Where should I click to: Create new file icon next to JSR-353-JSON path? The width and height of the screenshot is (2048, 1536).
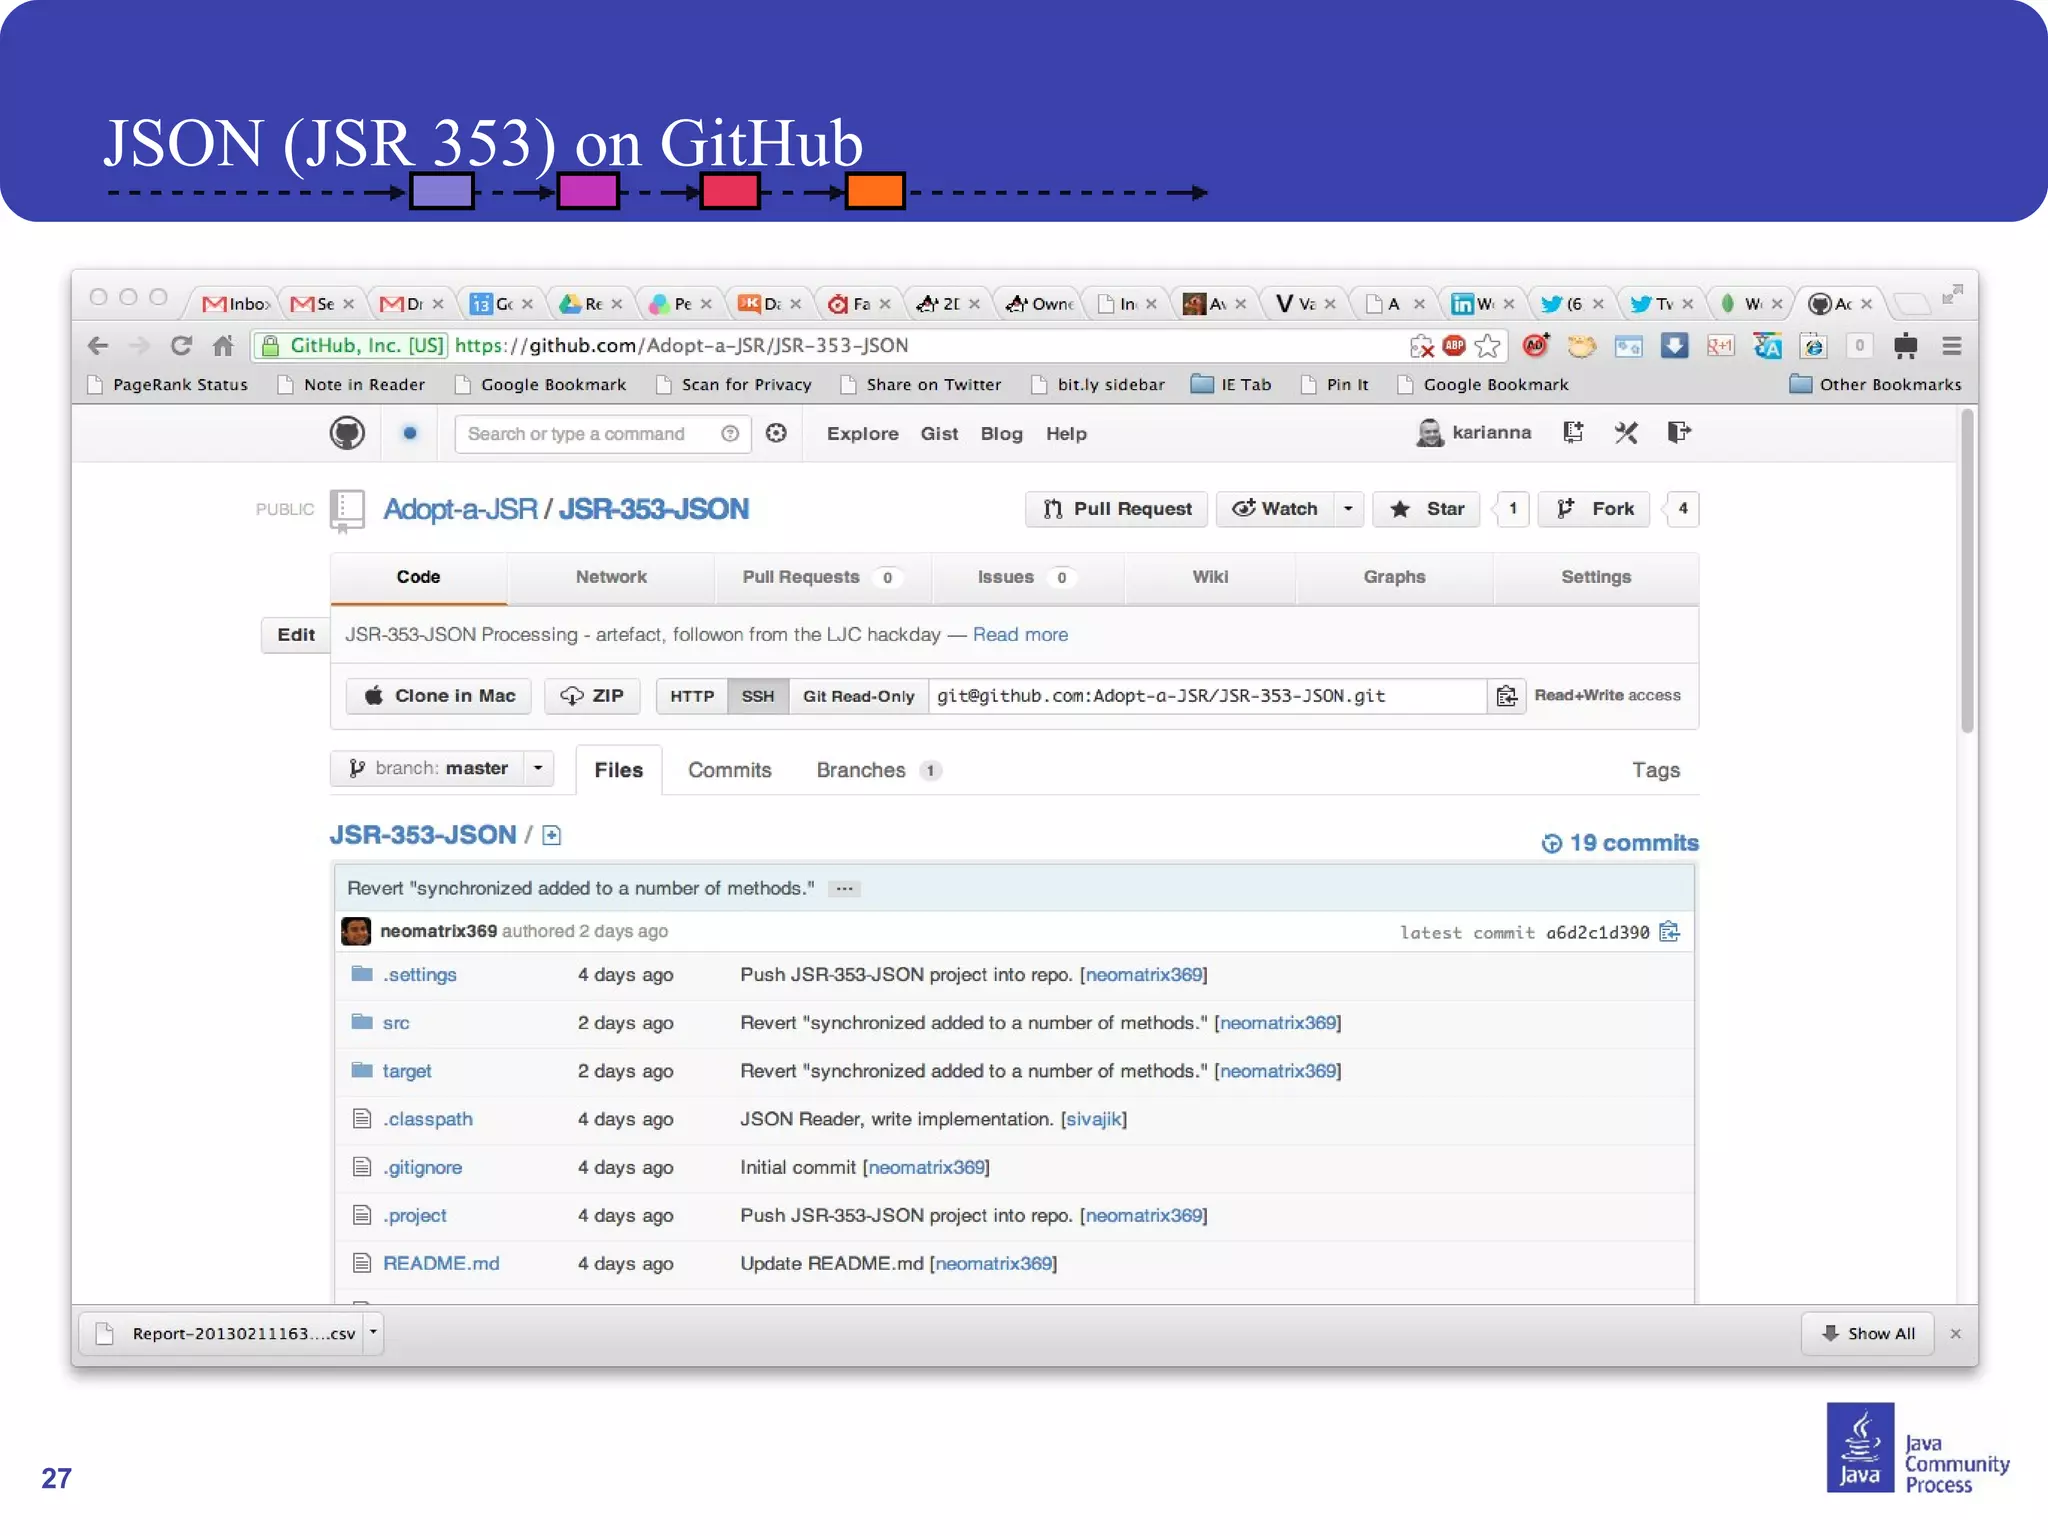pyautogui.click(x=551, y=835)
